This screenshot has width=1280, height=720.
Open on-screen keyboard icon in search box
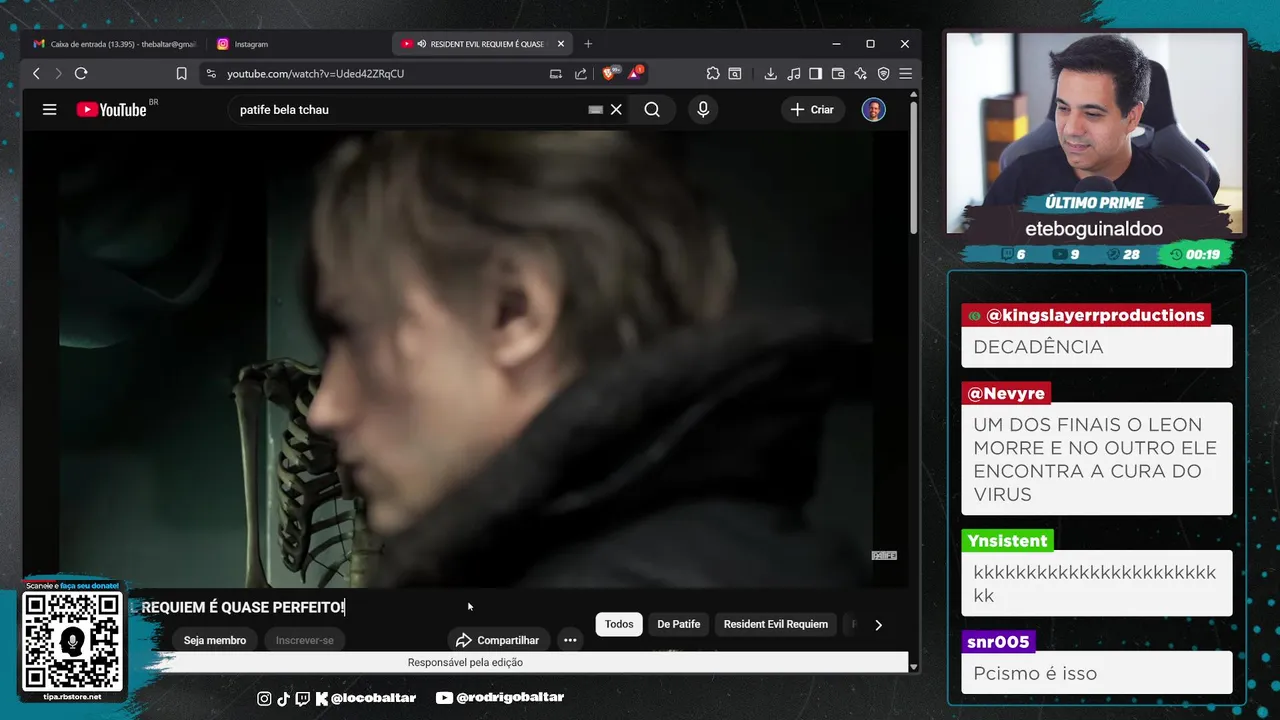pos(595,110)
